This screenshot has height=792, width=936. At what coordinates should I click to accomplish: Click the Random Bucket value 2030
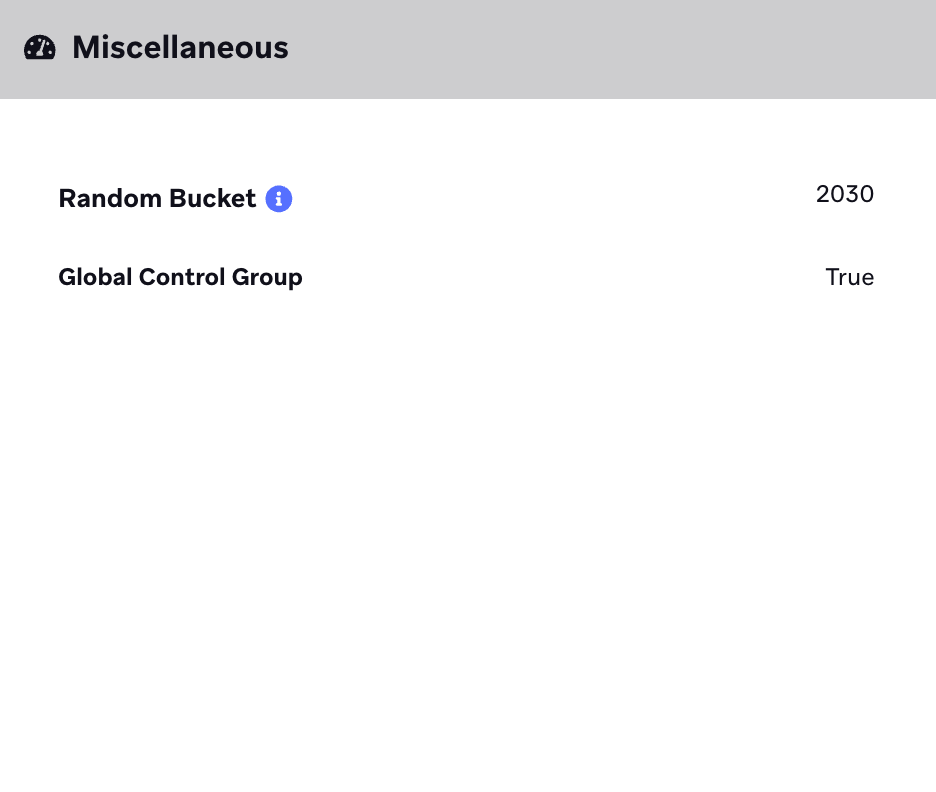click(845, 194)
